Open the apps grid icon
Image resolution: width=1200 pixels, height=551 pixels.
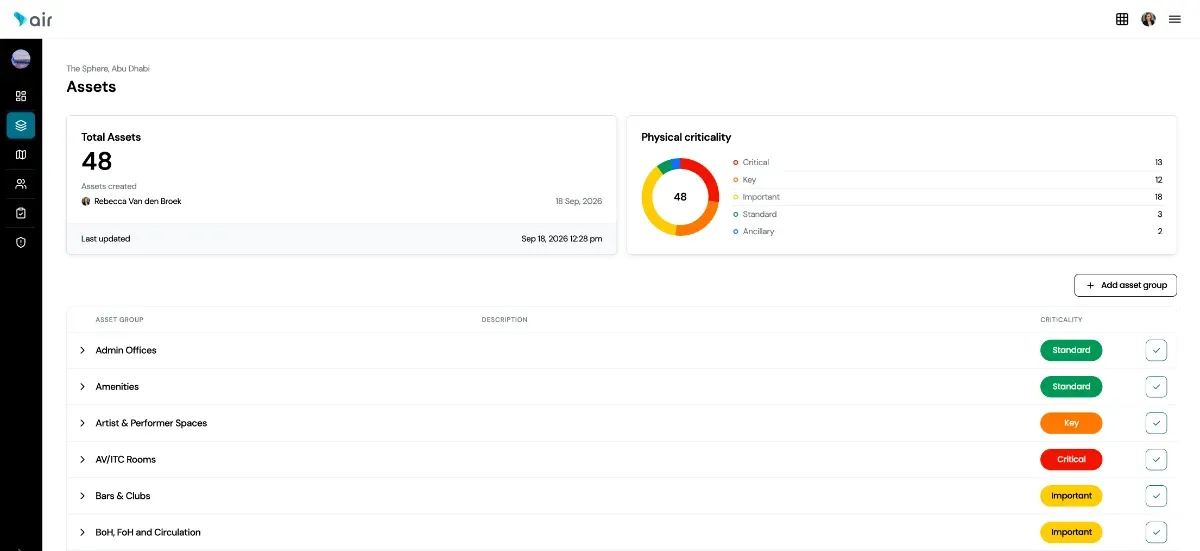pos(1122,19)
